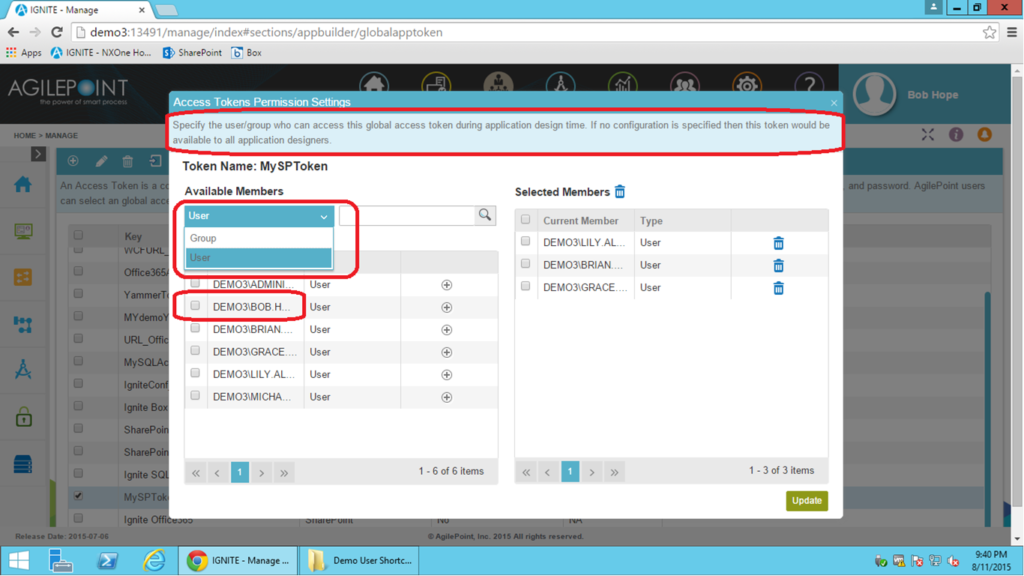
Task: Select the Settings gear icon in the header
Action: (x=747, y=86)
